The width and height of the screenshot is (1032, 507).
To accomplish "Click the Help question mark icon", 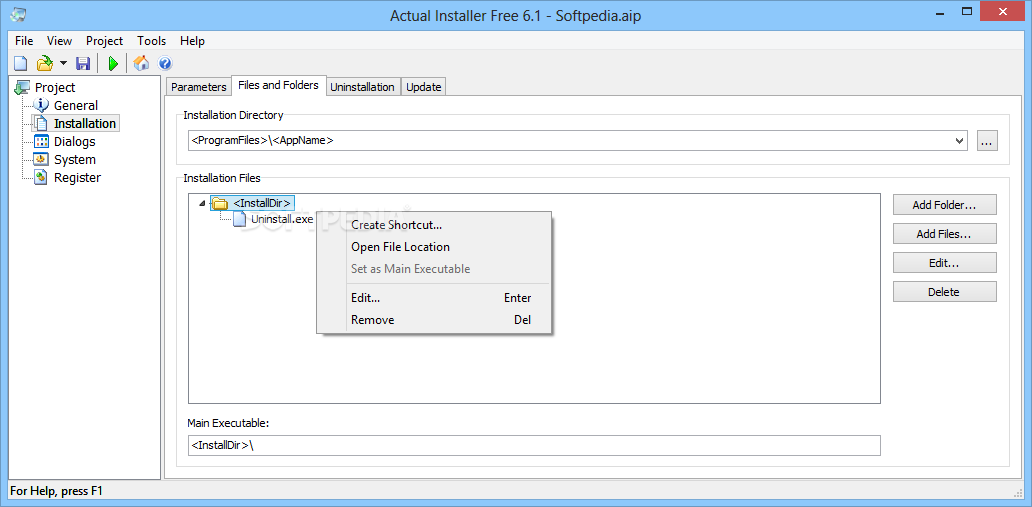I will 165,63.
